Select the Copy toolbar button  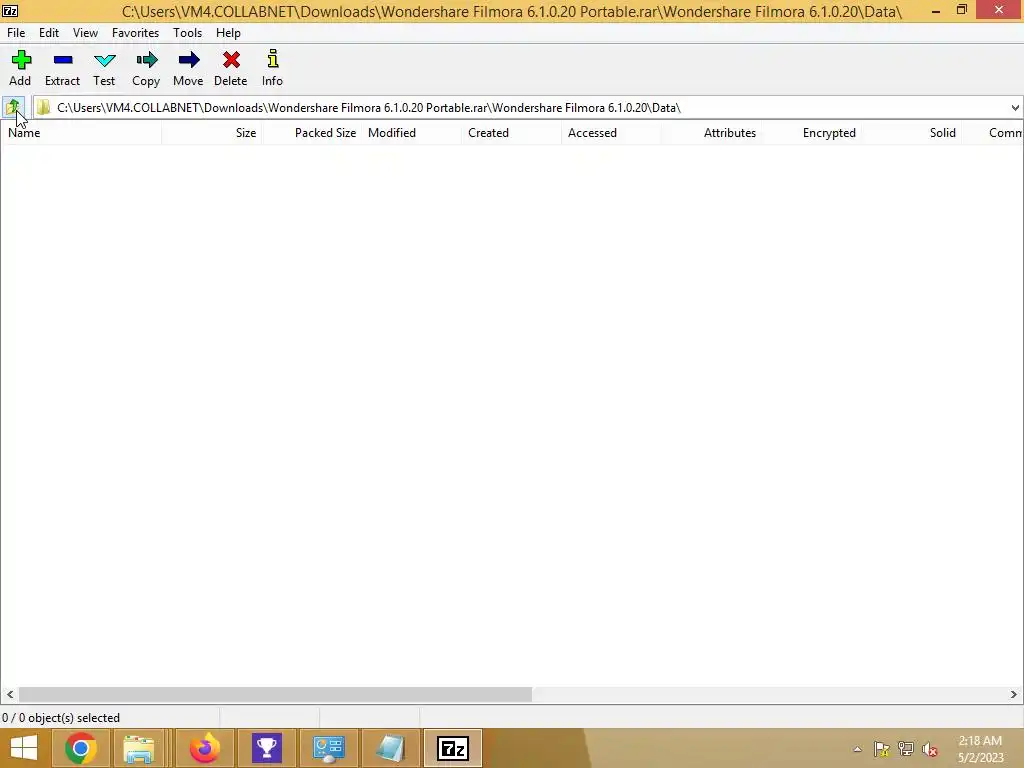click(146, 68)
